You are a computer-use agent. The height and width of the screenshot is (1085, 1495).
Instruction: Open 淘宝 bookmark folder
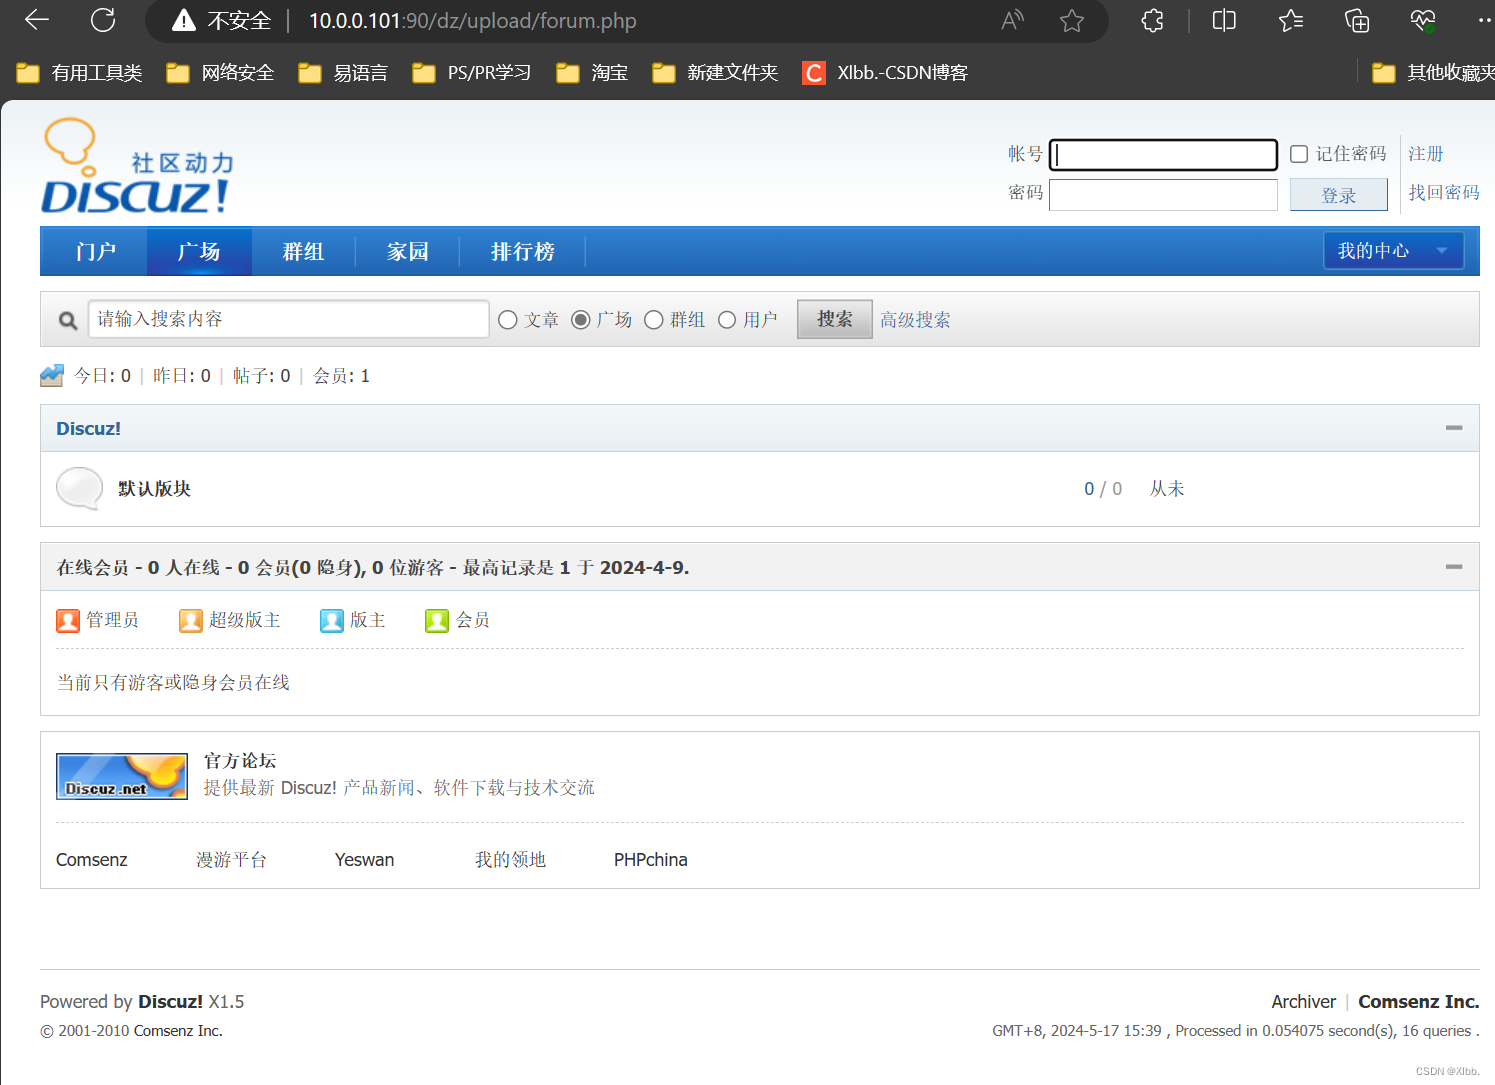point(592,73)
